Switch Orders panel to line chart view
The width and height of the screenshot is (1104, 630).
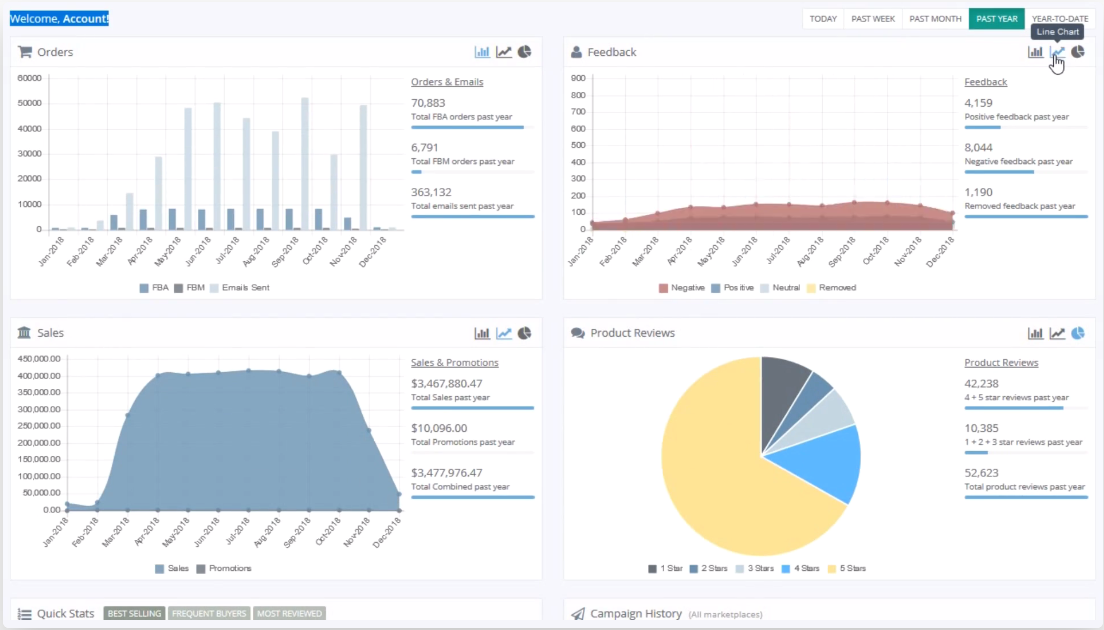pyautogui.click(x=503, y=52)
